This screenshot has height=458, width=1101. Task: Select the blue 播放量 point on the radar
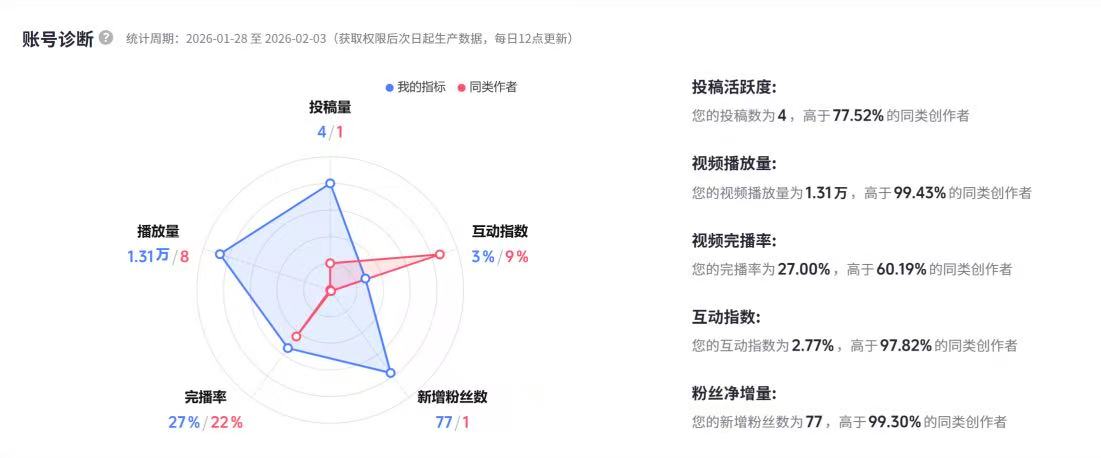pyautogui.click(x=221, y=255)
